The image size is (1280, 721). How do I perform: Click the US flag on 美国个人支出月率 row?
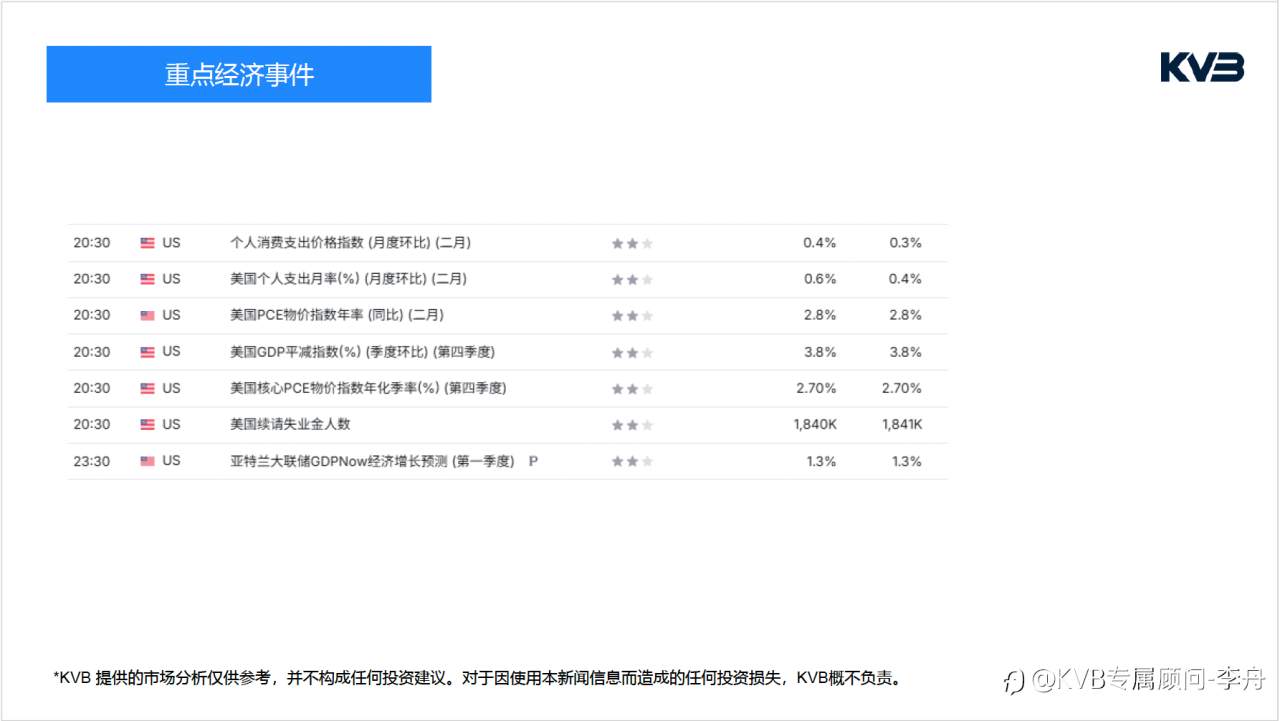tap(146, 279)
